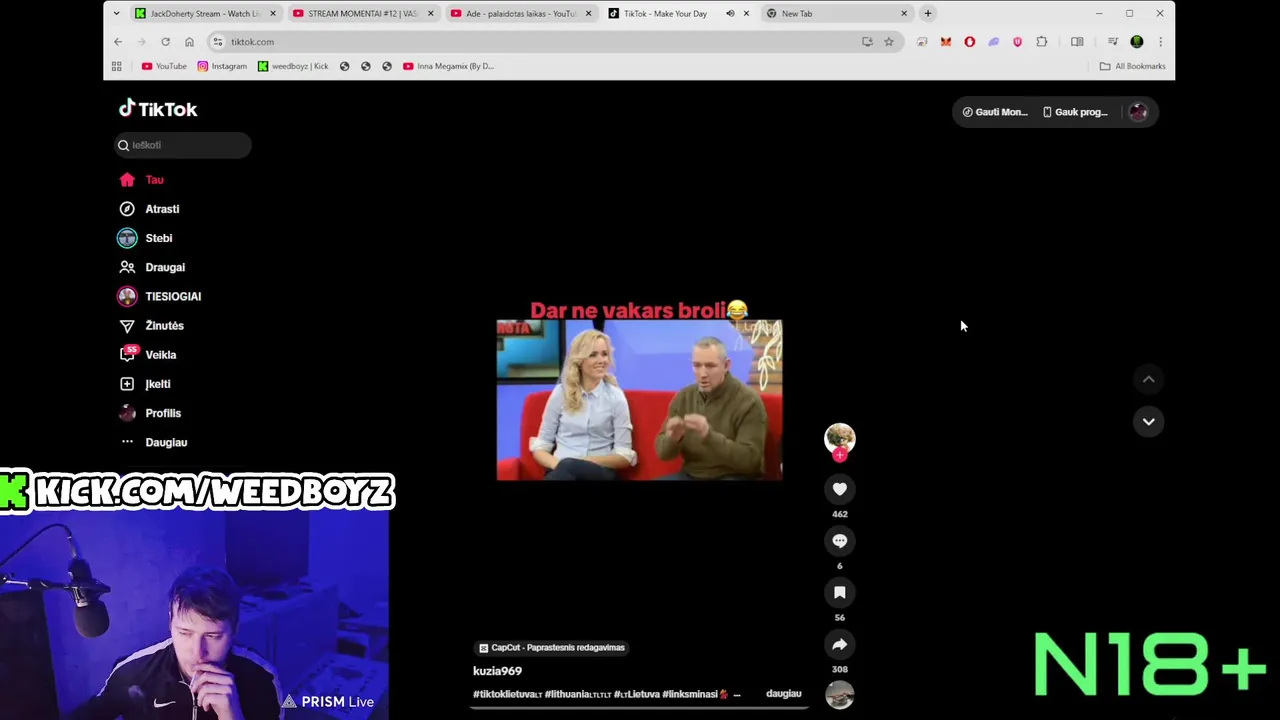Focus the Ieškoti search field
The height and width of the screenshot is (720, 1280).
[183, 145]
